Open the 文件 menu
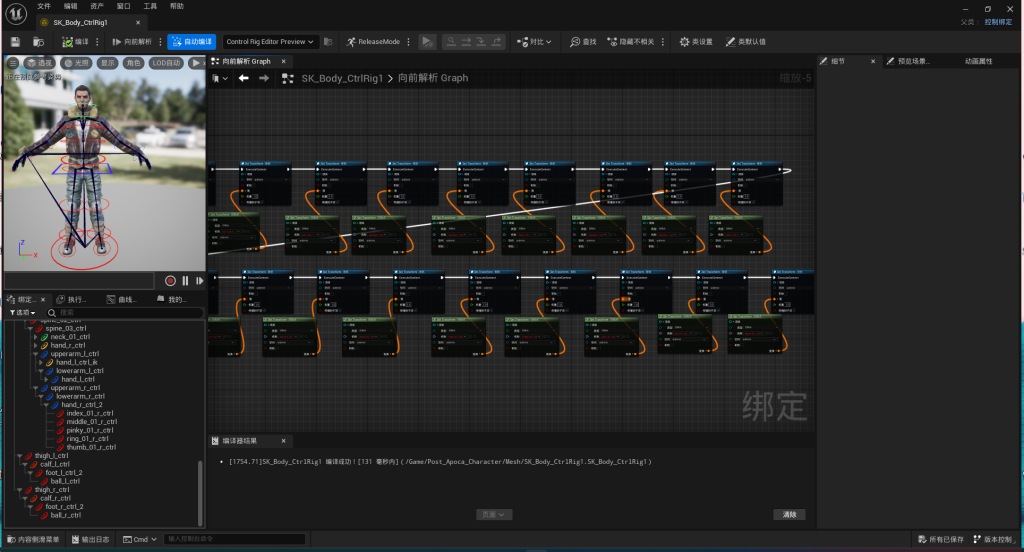Viewport: 1024px width, 552px height. [44, 6]
